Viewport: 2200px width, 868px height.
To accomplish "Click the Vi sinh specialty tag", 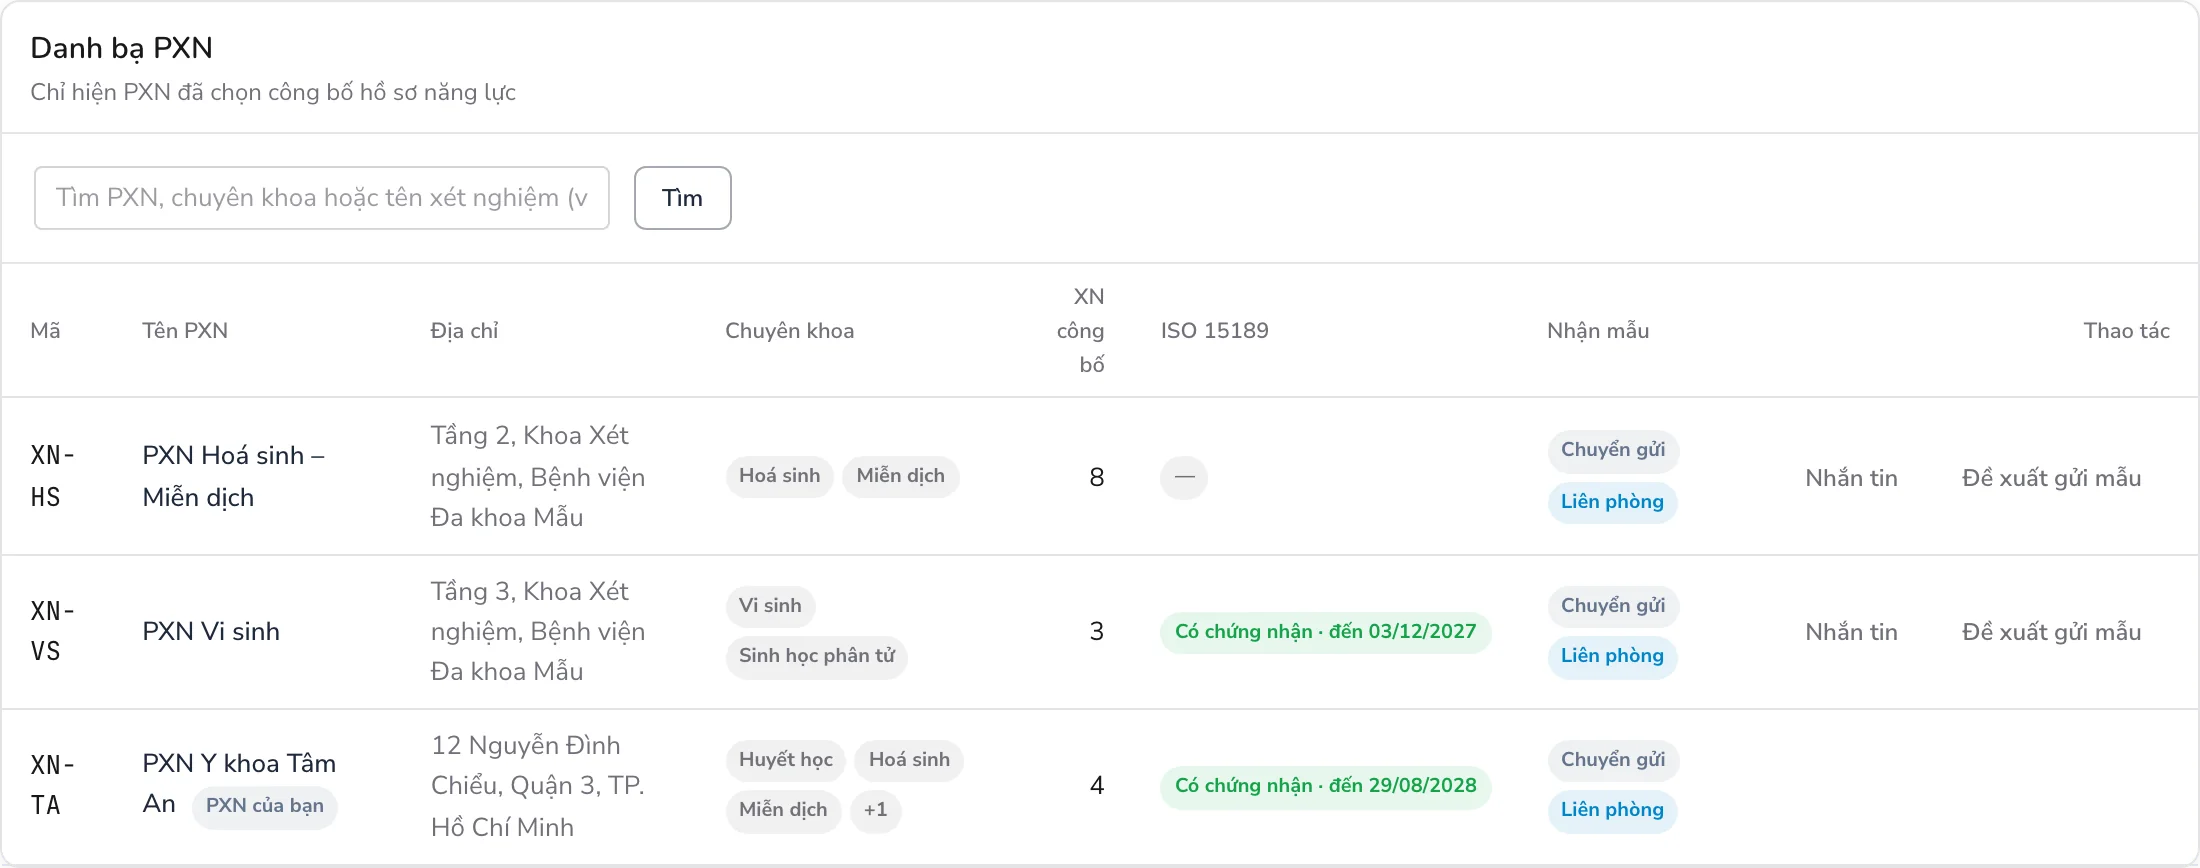I will point(770,606).
